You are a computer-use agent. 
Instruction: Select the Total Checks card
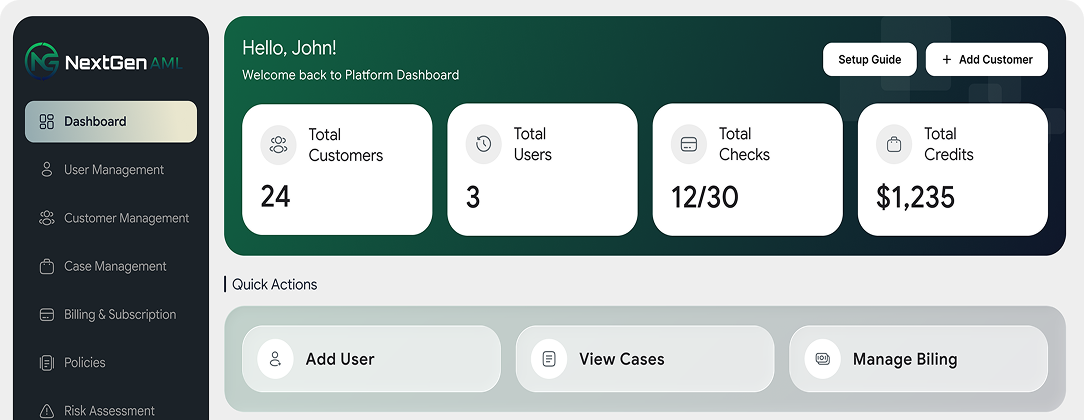pyautogui.click(x=748, y=170)
